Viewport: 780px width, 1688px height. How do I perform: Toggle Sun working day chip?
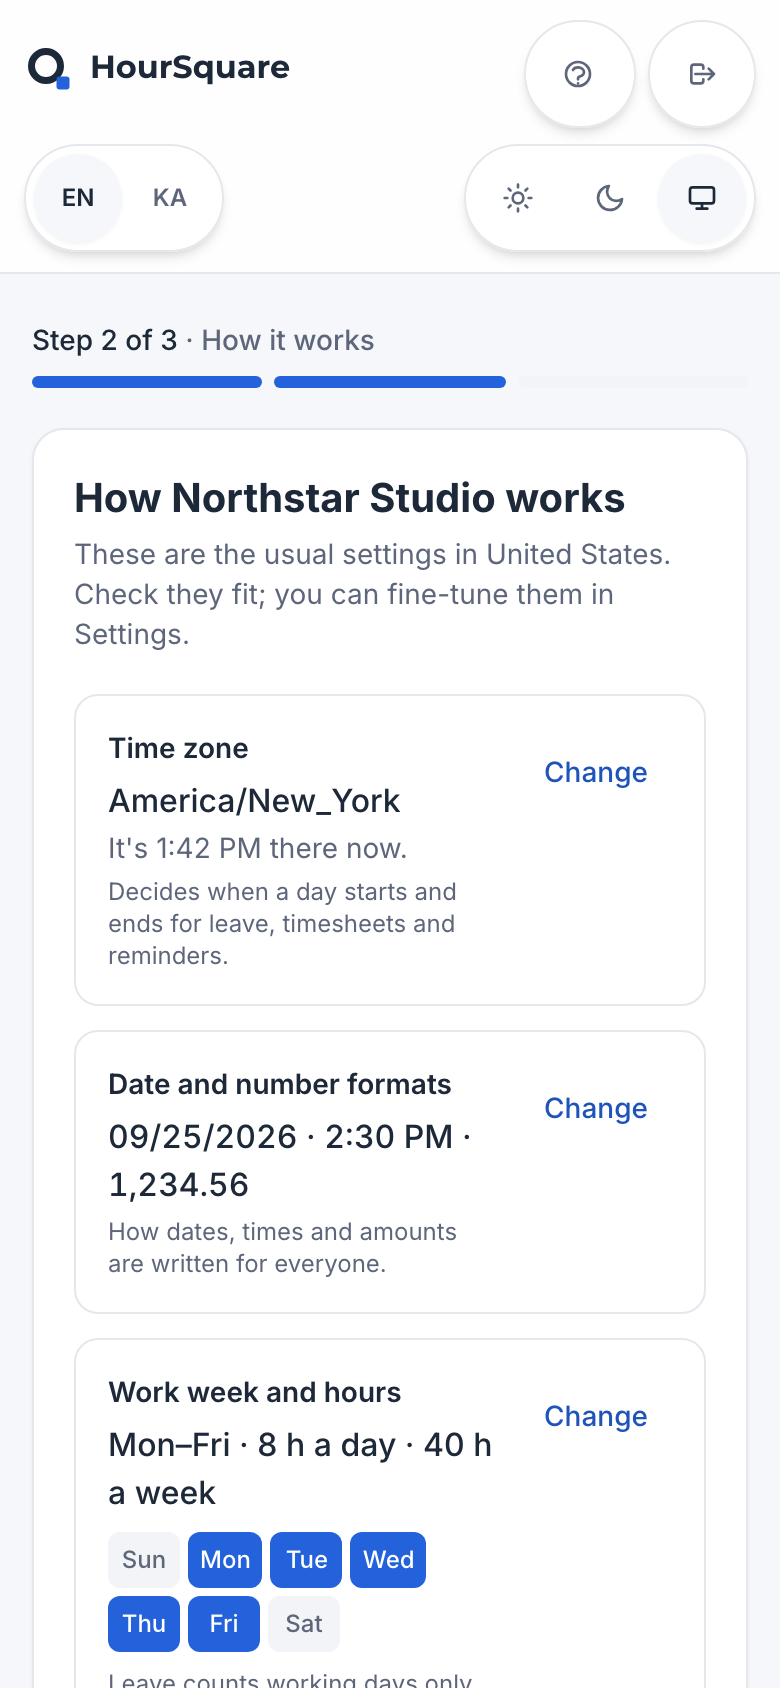pos(144,1560)
